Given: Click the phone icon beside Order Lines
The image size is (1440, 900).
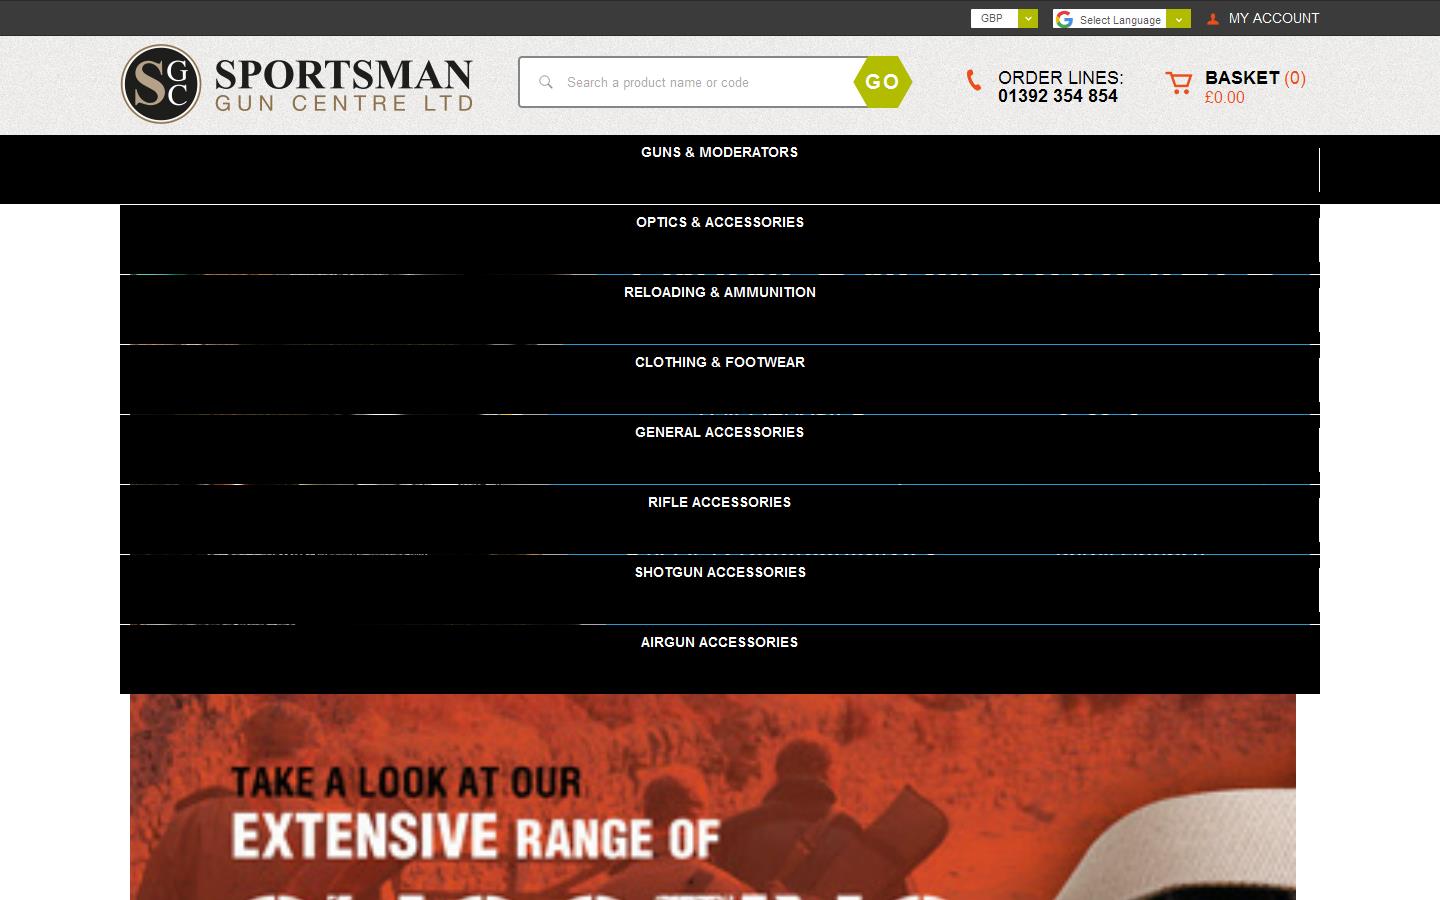Looking at the screenshot, I should coord(972,82).
